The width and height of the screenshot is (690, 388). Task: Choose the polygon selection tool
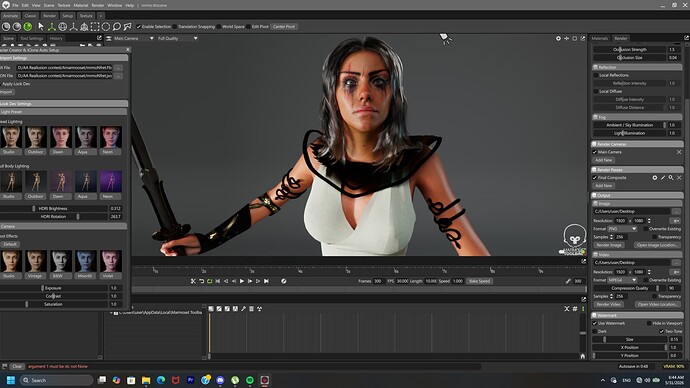click(x=128, y=26)
